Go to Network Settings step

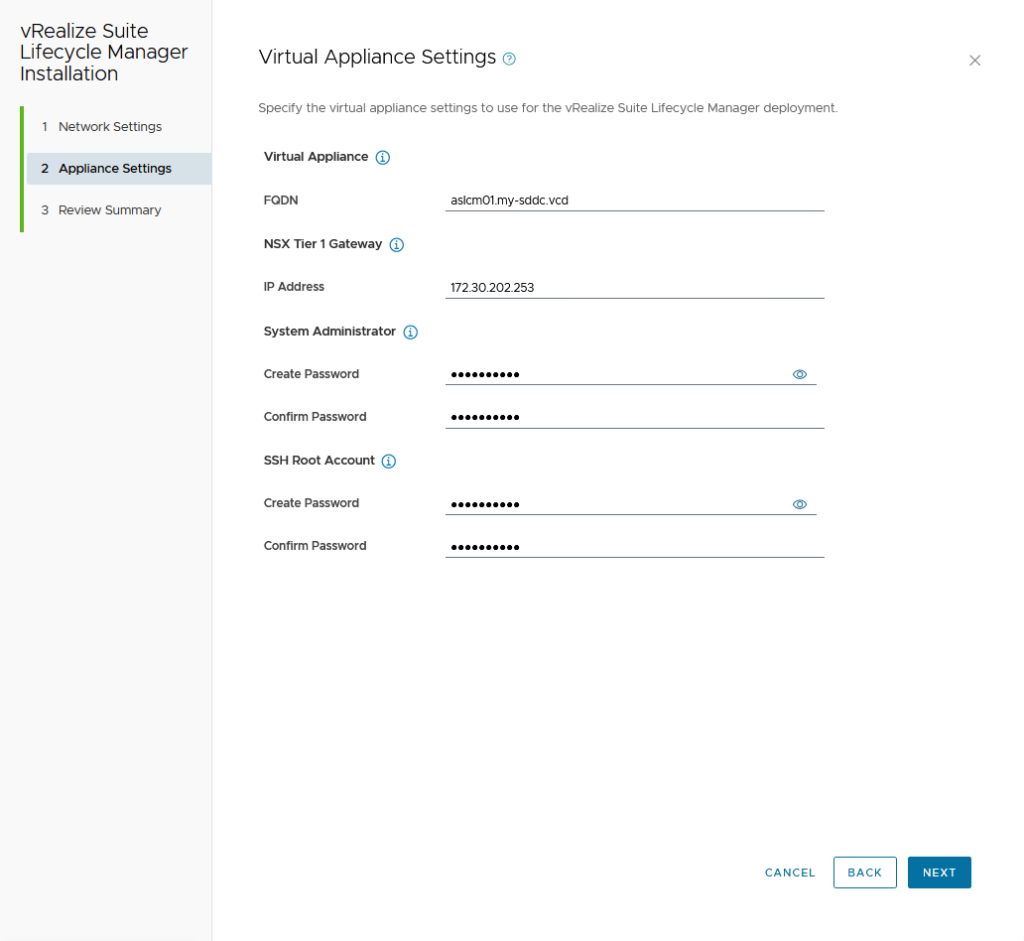coord(110,127)
